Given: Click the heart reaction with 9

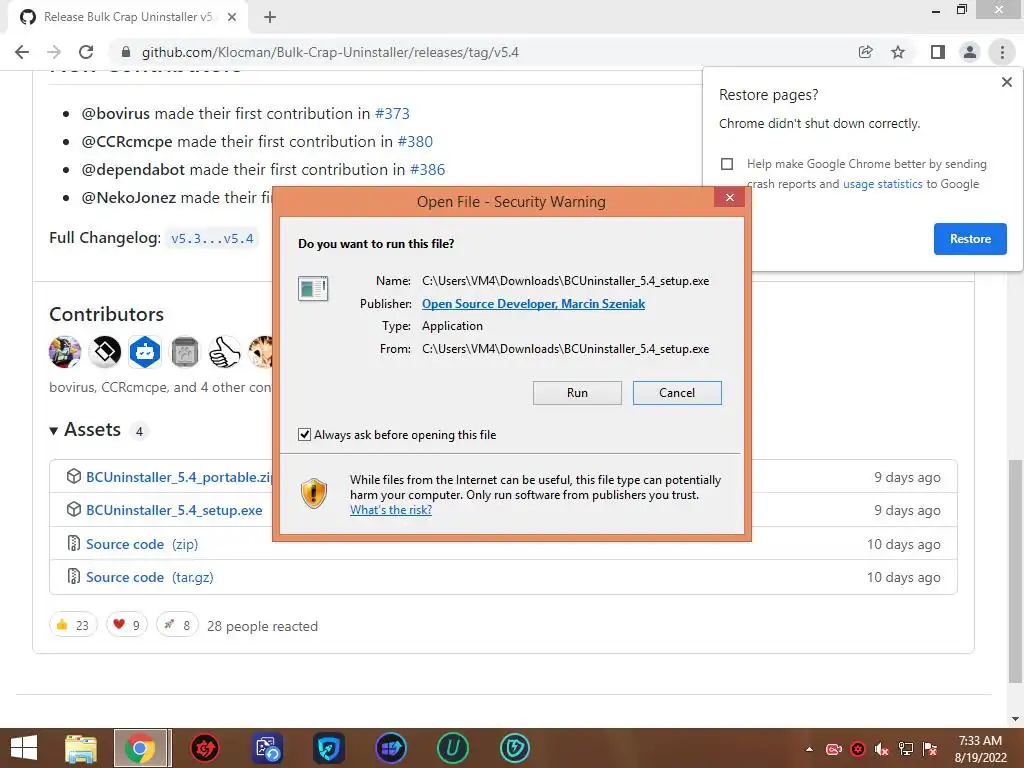Looking at the screenshot, I should [127, 625].
